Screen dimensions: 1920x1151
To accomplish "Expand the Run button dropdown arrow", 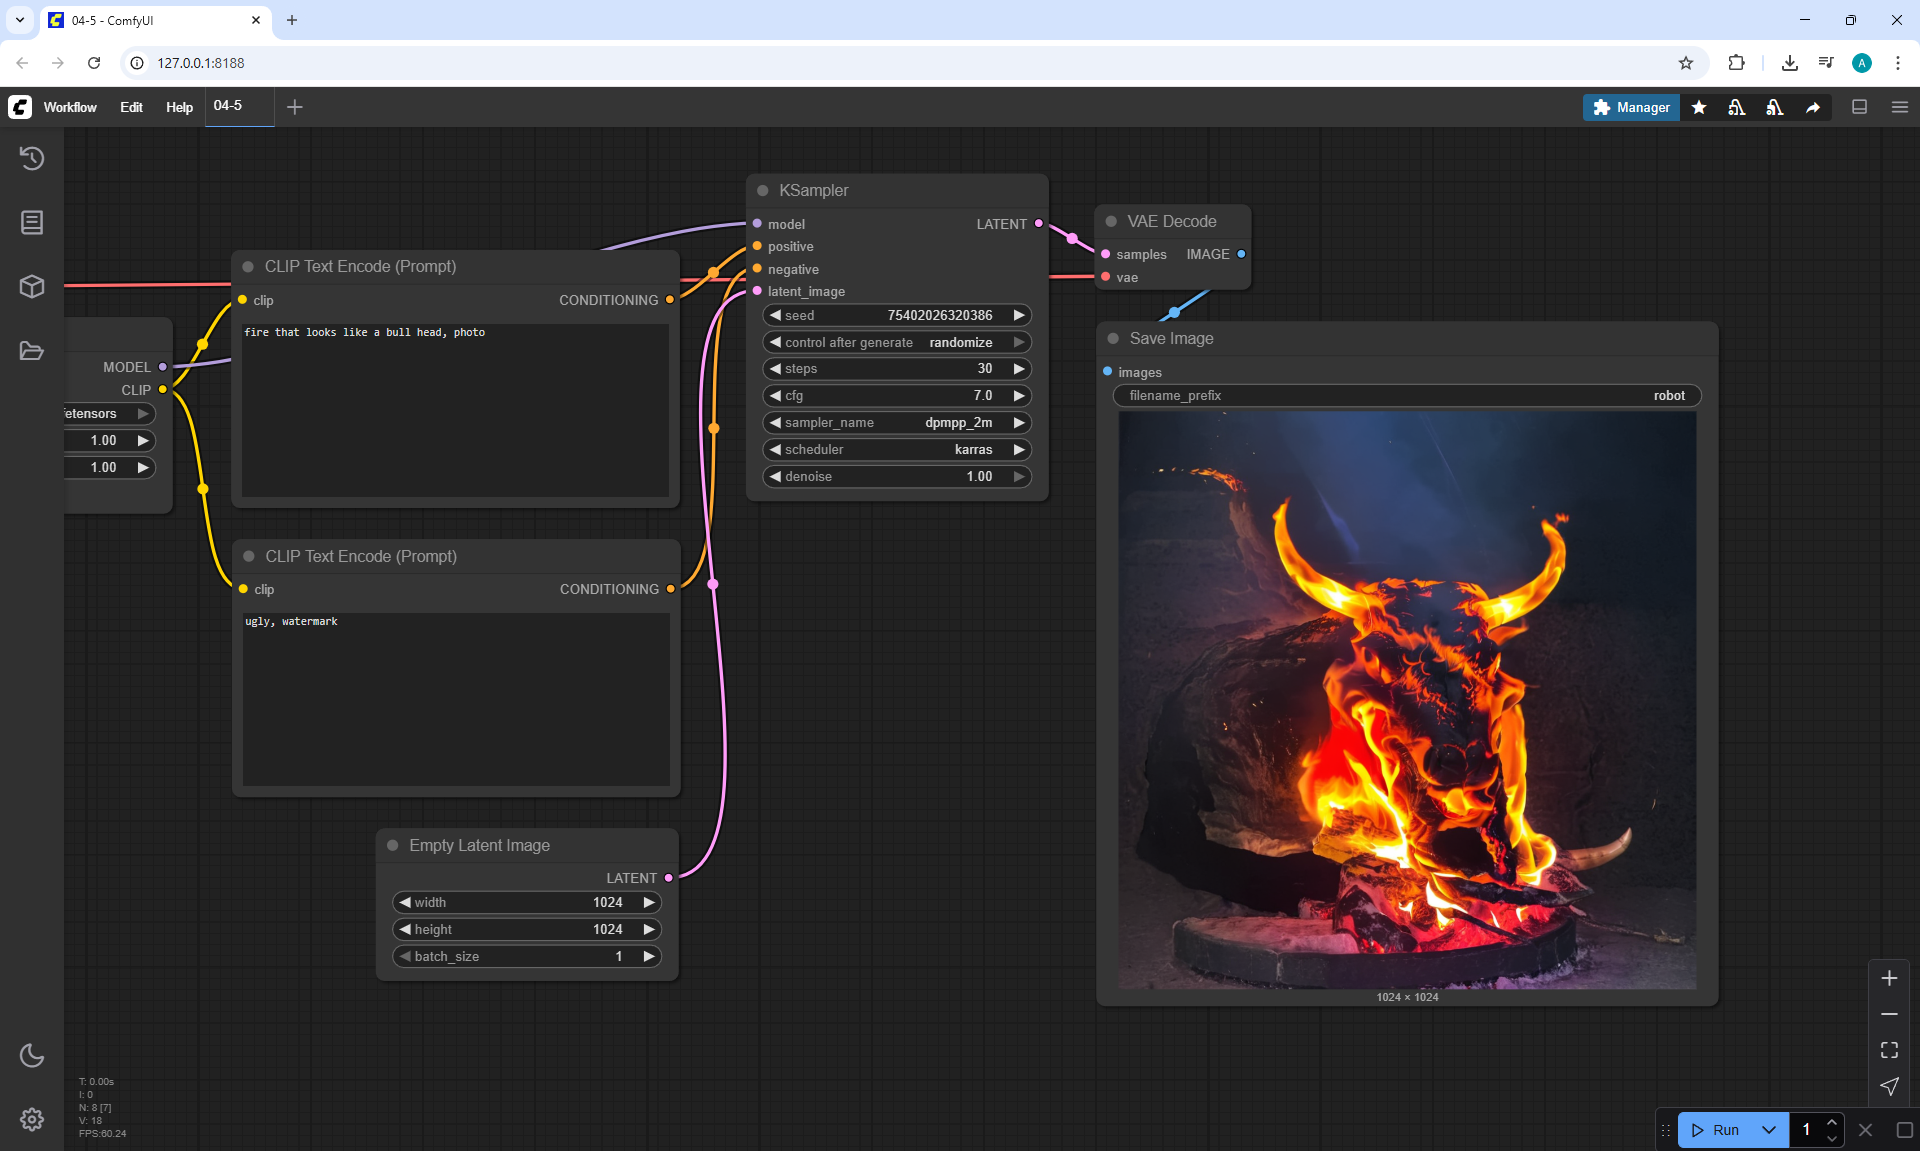I will point(1769,1130).
